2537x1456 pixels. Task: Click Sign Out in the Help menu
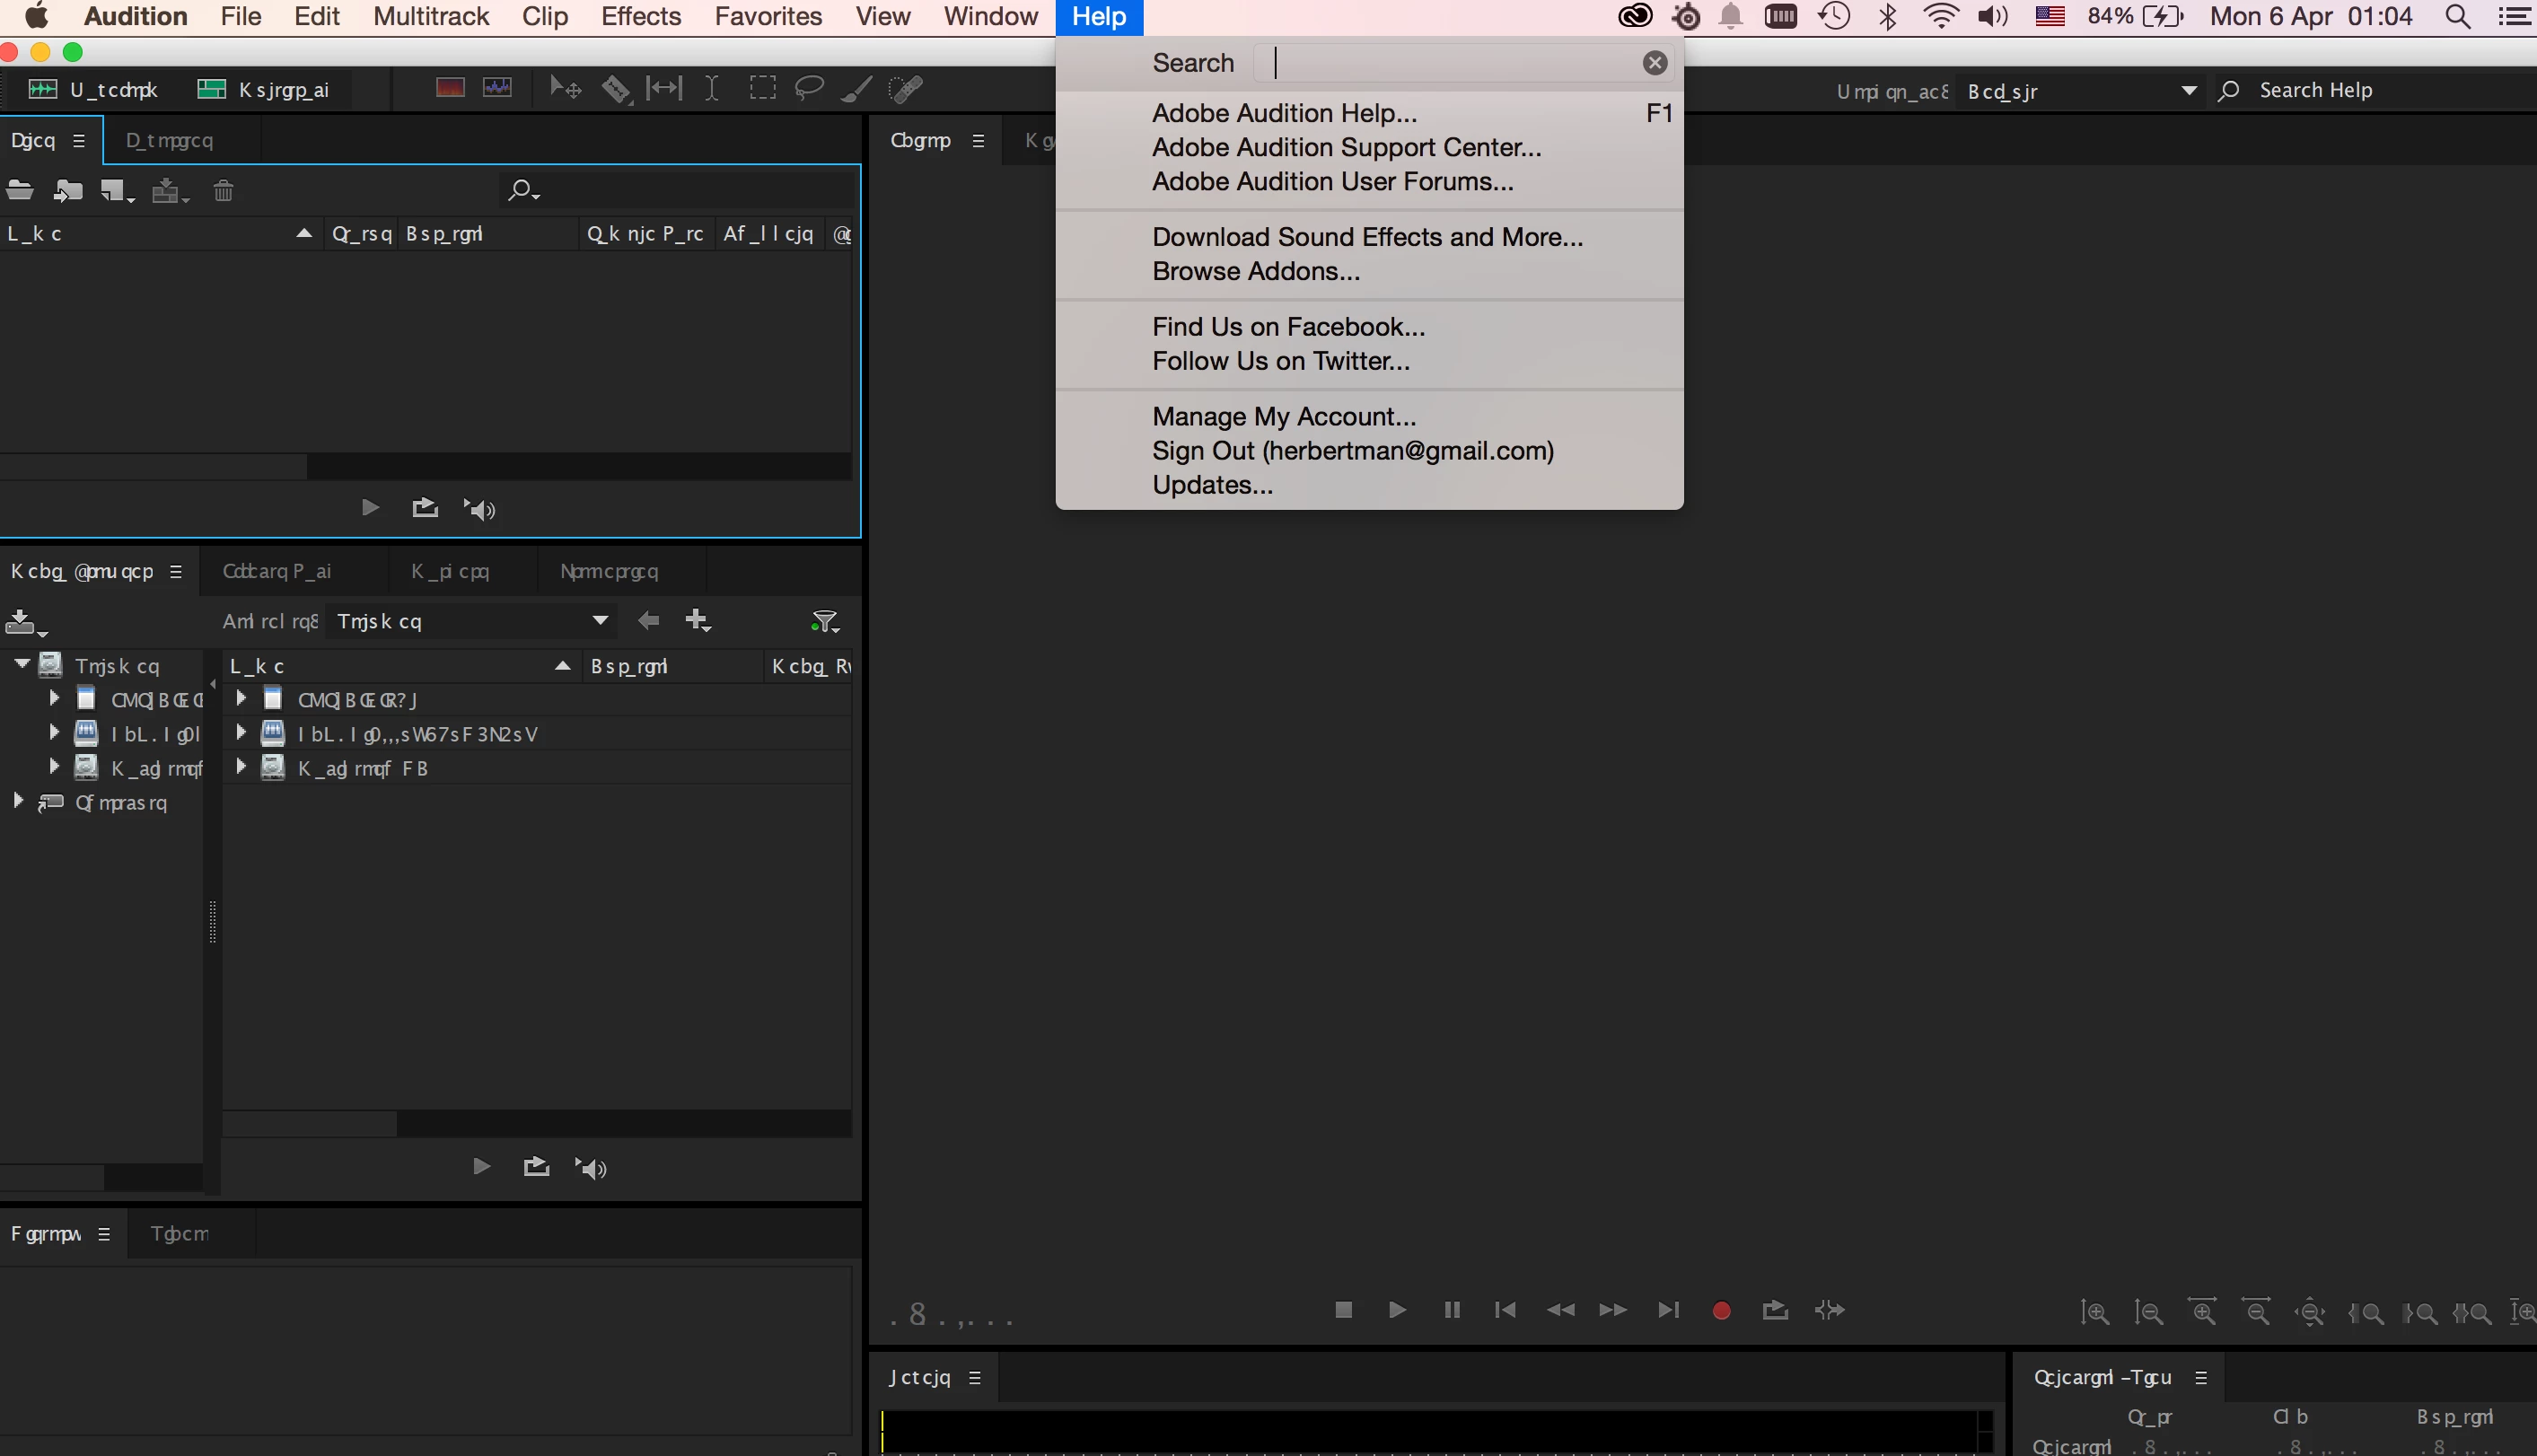(x=1352, y=451)
